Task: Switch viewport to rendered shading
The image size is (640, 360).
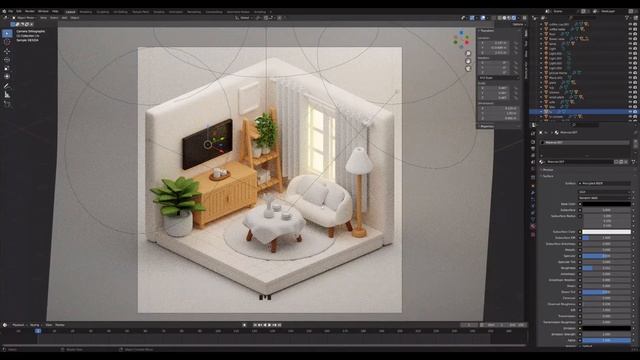Action: [513, 18]
